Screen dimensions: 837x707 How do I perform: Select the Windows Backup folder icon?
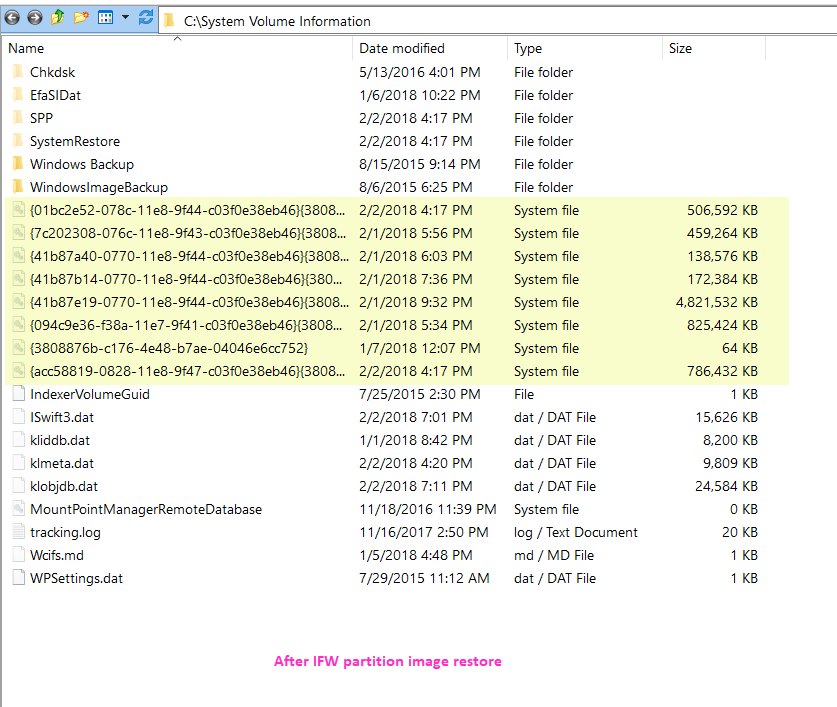click(18, 163)
